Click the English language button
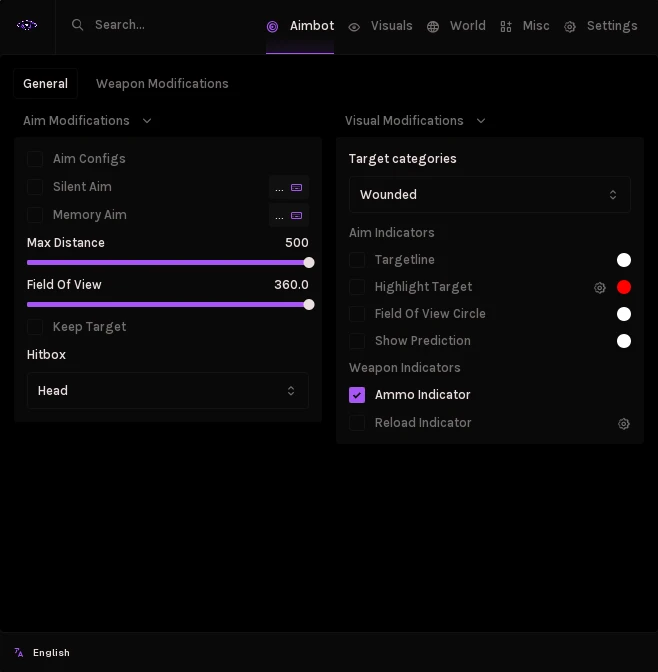Image resolution: width=658 pixels, height=672 pixels. tap(51, 653)
